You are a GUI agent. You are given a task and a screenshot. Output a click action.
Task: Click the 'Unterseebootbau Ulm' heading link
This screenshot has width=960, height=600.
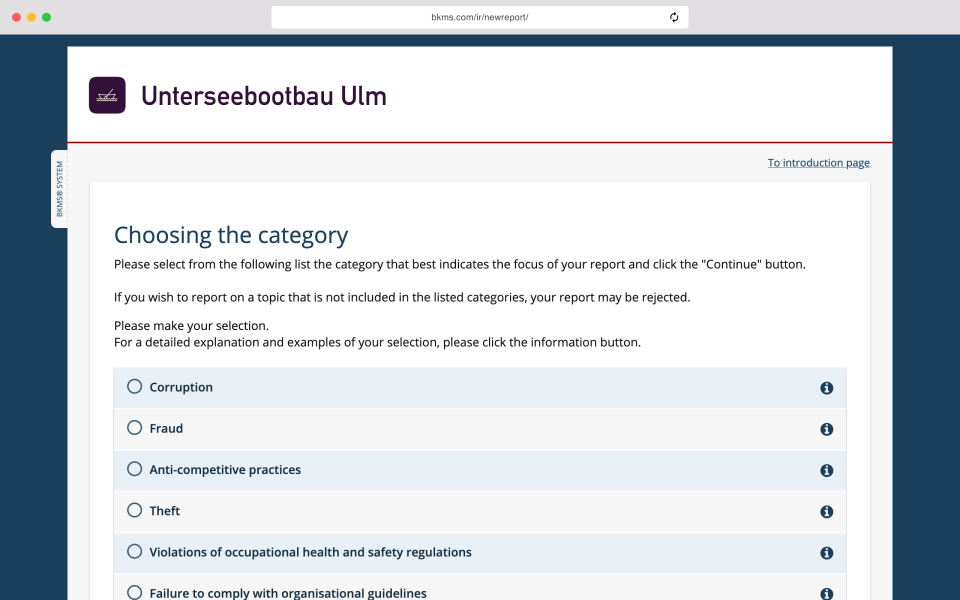click(264, 95)
